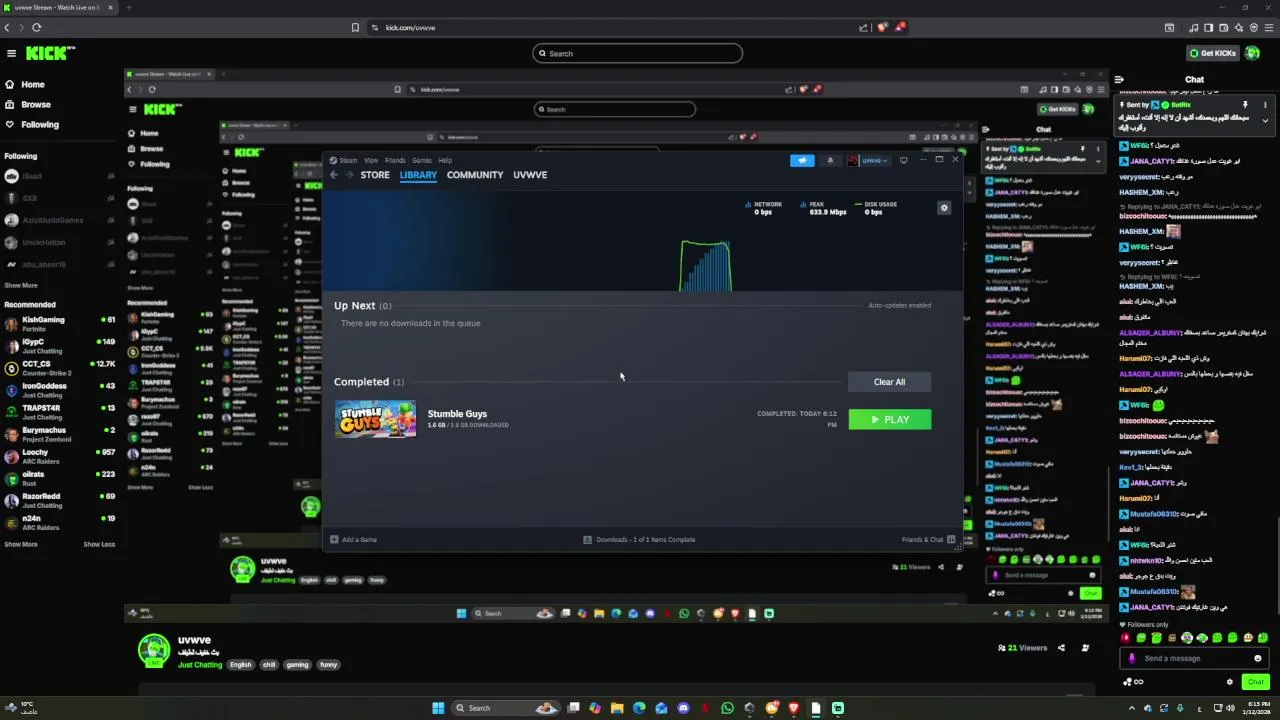The height and width of the screenshot is (720, 1280).
Task: Open the UVWVE profile tab in Steam
Action: point(530,175)
